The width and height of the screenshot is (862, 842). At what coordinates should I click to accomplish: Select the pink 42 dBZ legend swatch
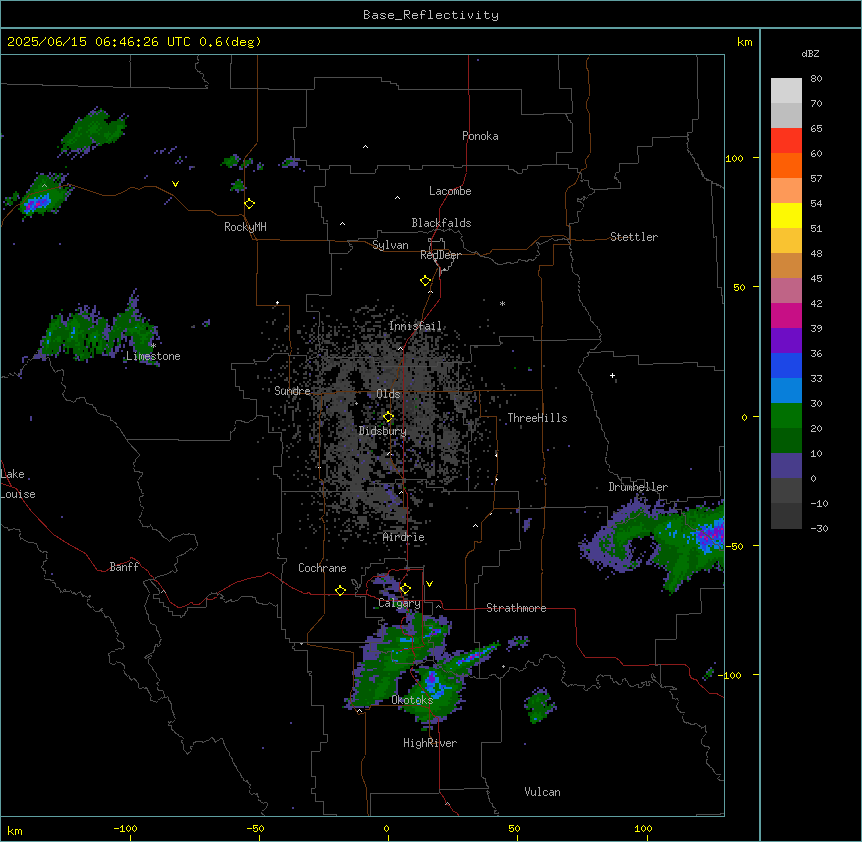[786, 291]
